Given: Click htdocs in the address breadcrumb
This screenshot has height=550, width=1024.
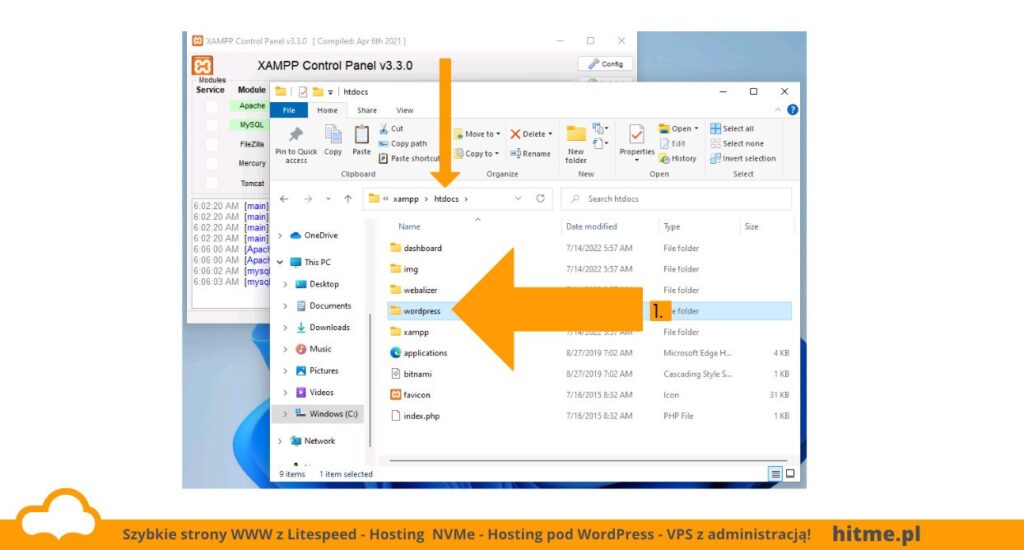Looking at the screenshot, I should pyautogui.click(x=446, y=199).
